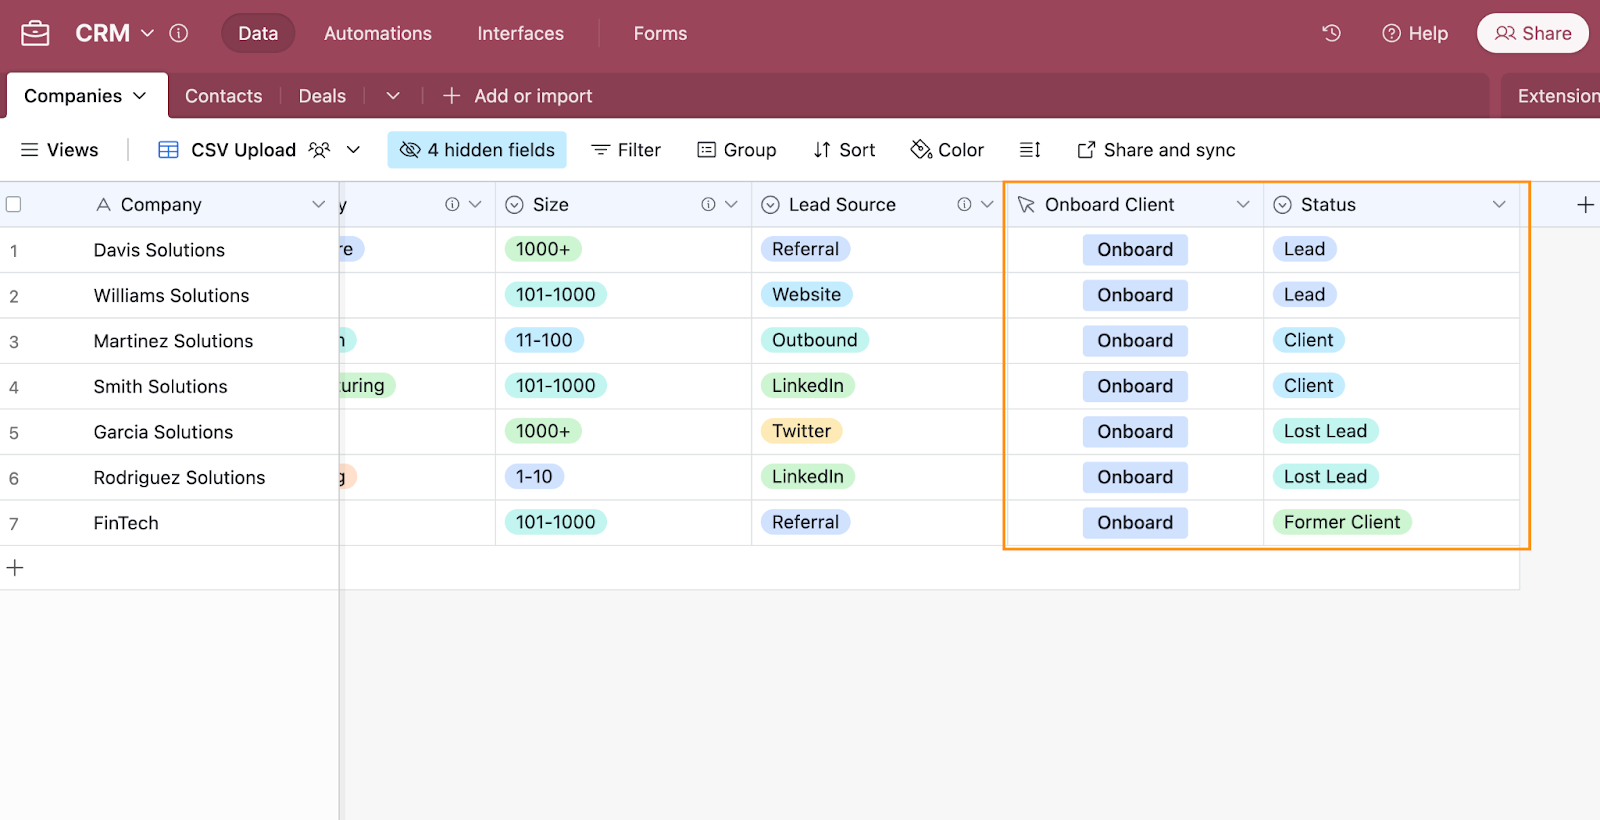Image resolution: width=1600 pixels, height=820 pixels.
Task: Click Onboard button for Garcia Solutions
Action: [1135, 432]
